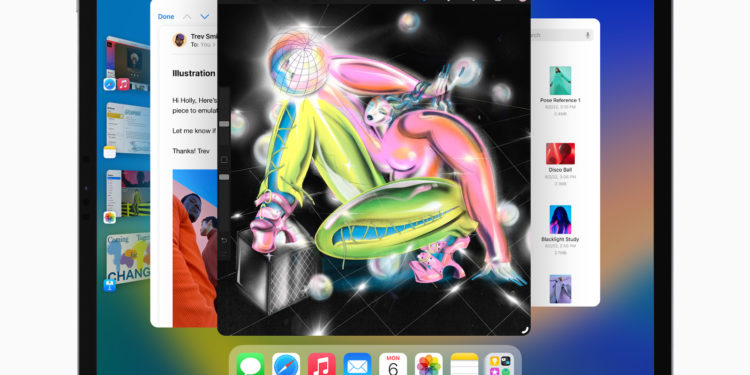Adjust the brush size slider in Procreate

click(x=224, y=124)
